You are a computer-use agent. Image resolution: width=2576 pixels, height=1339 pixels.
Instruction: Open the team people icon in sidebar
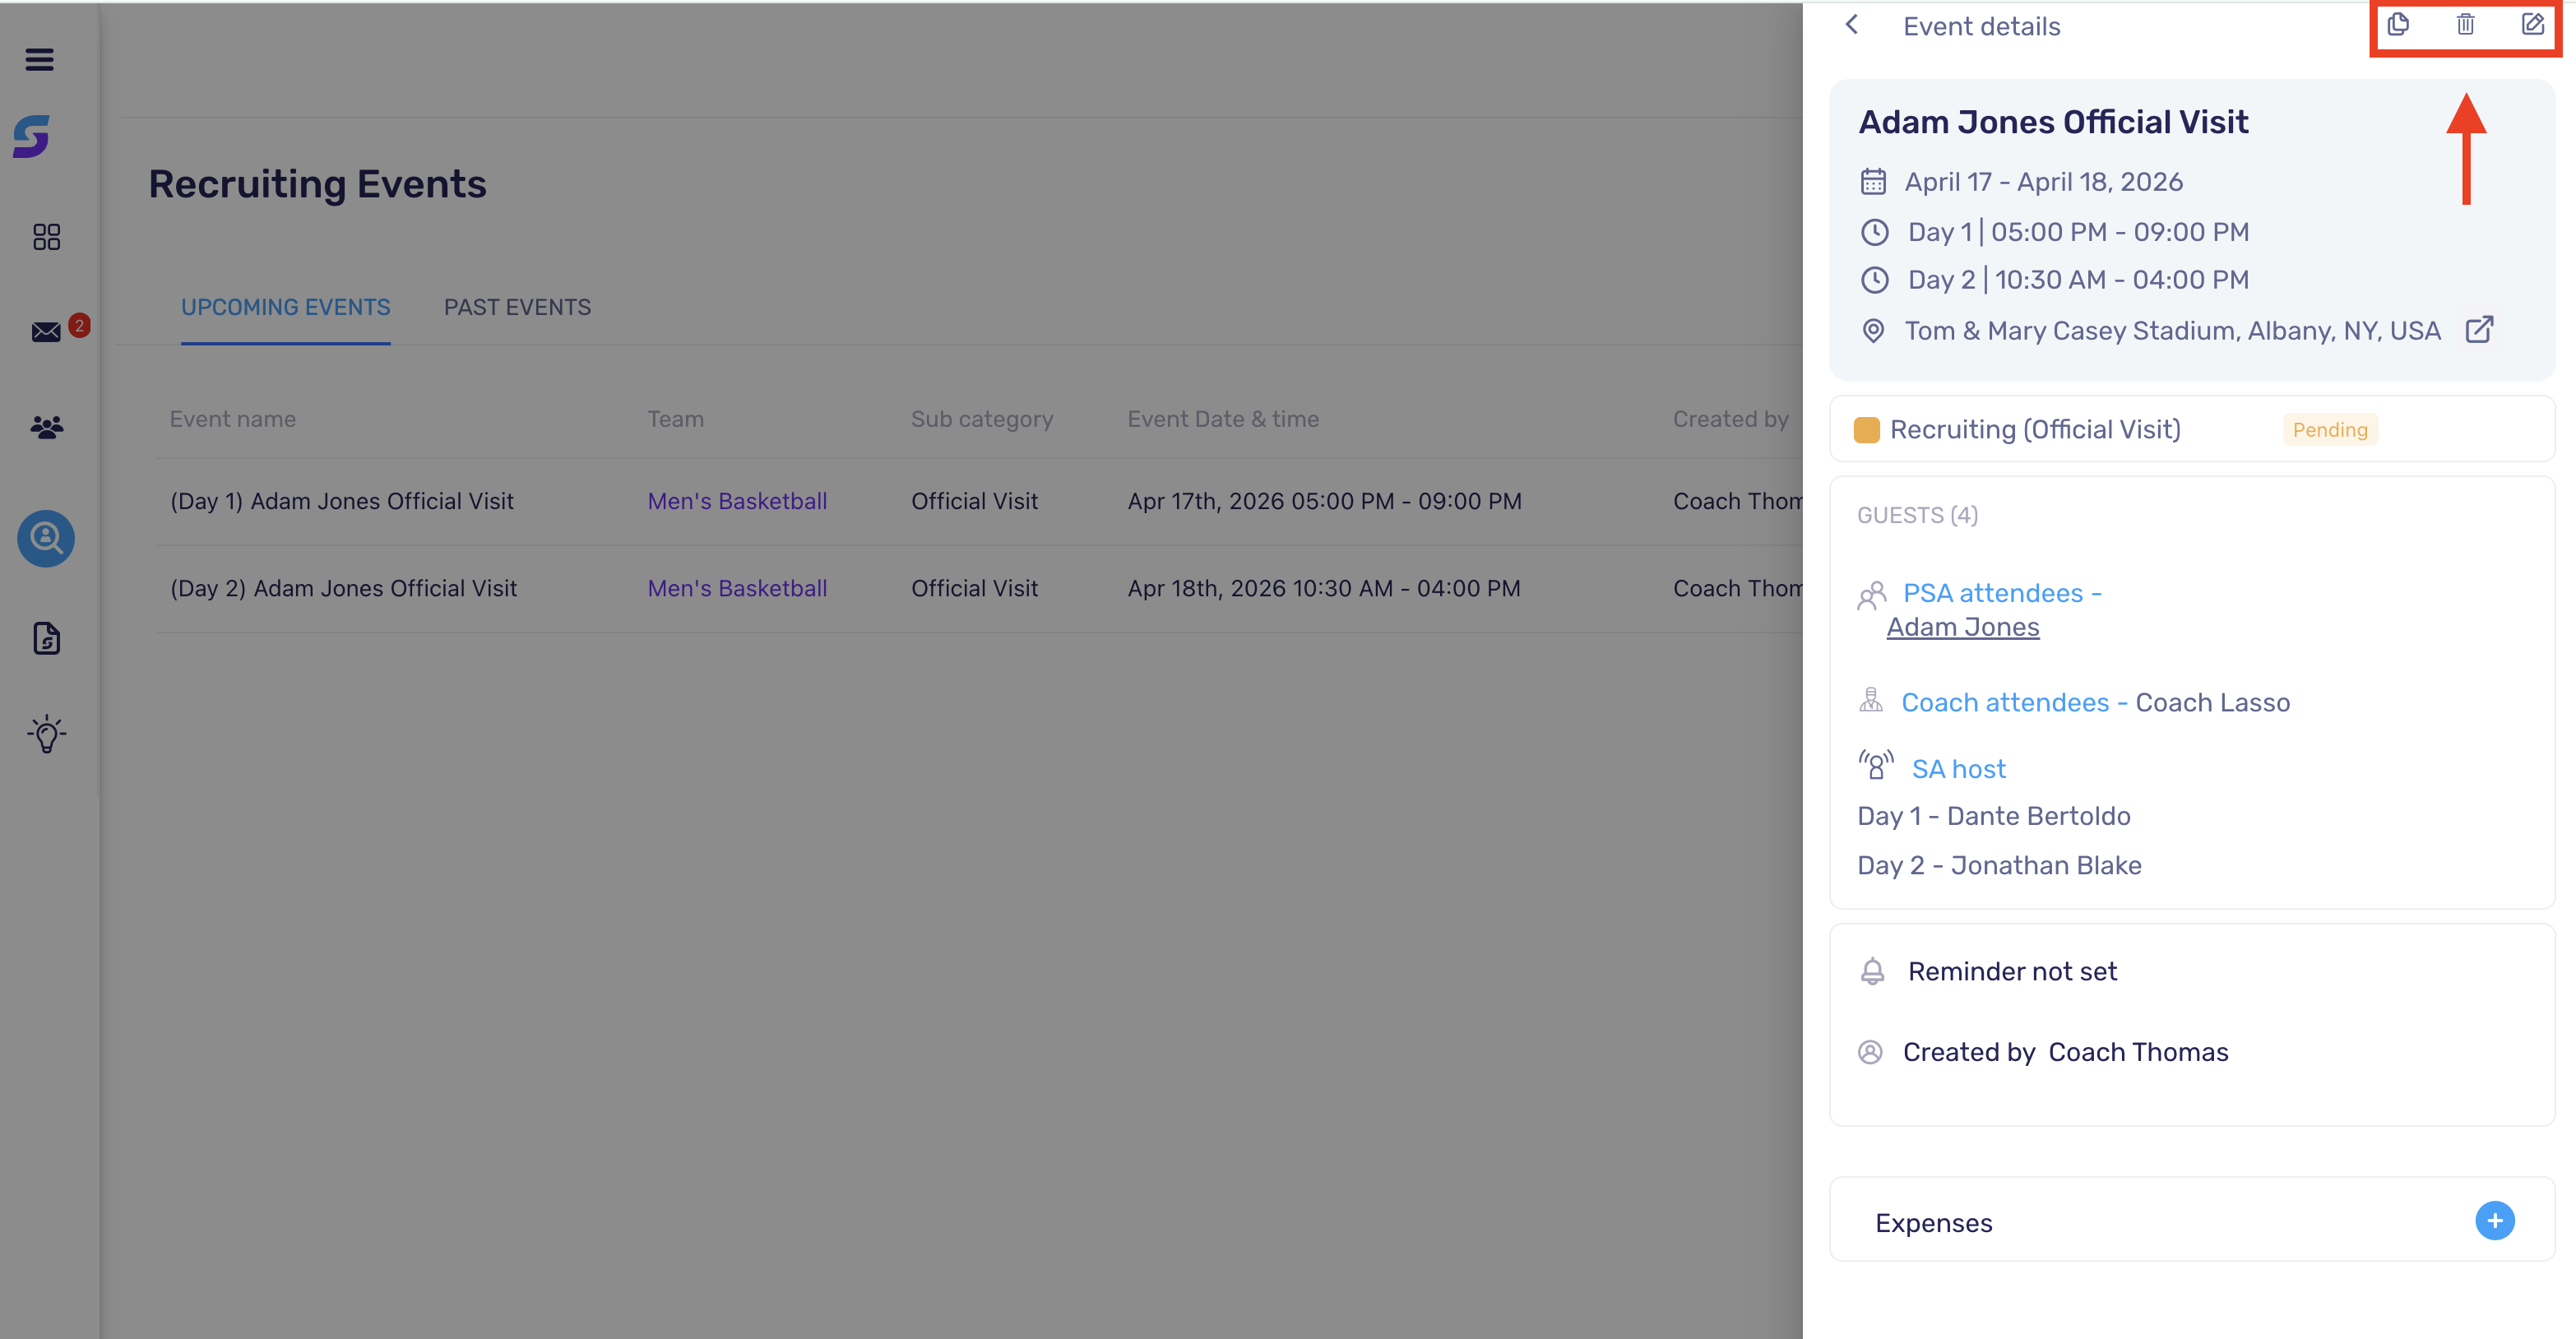pos(46,428)
